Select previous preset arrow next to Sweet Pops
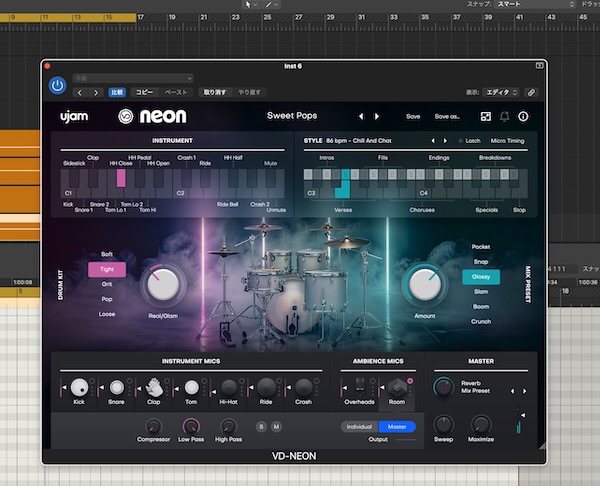The image size is (600, 486). [x=361, y=116]
